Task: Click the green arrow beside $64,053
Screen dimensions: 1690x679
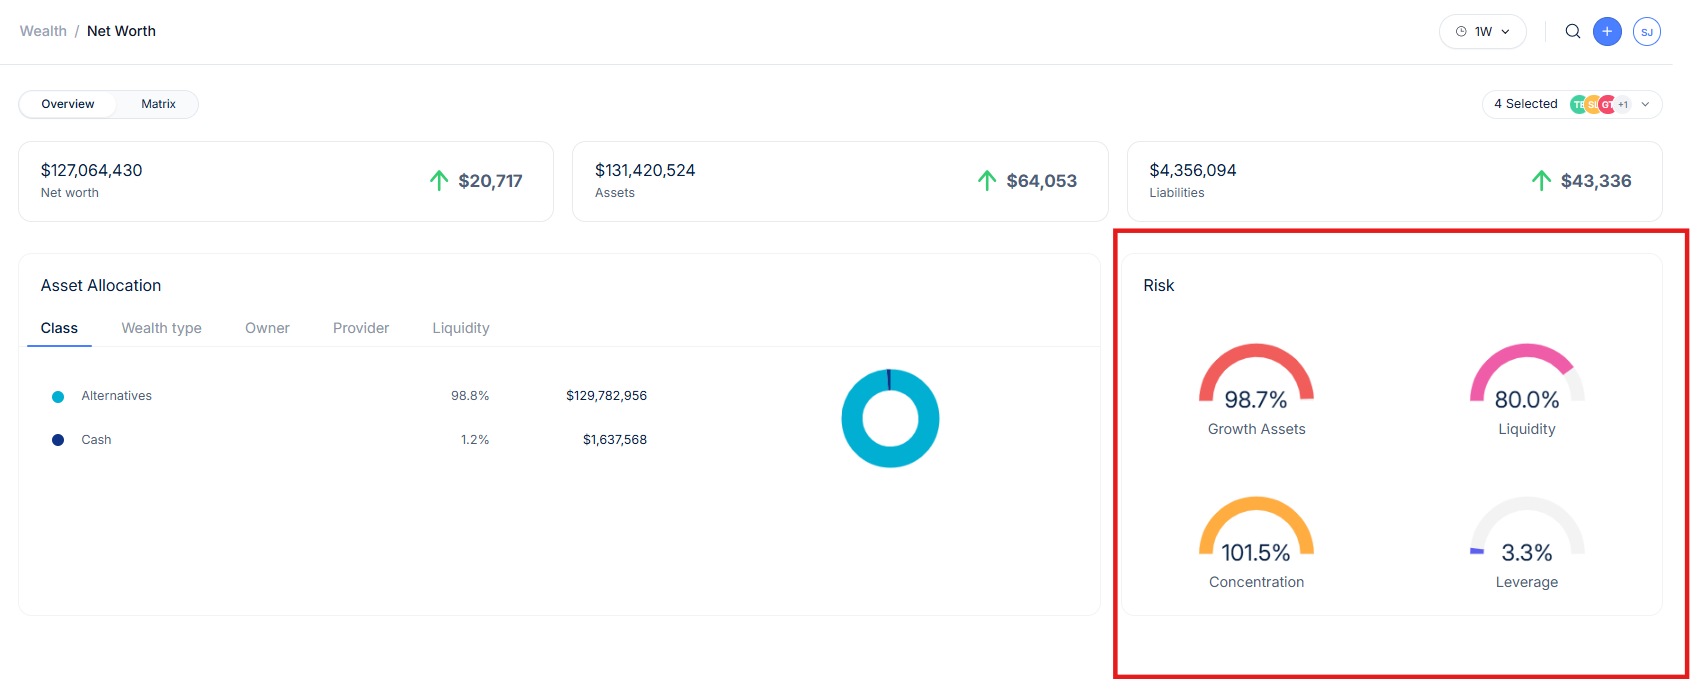Action: [987, 181]
